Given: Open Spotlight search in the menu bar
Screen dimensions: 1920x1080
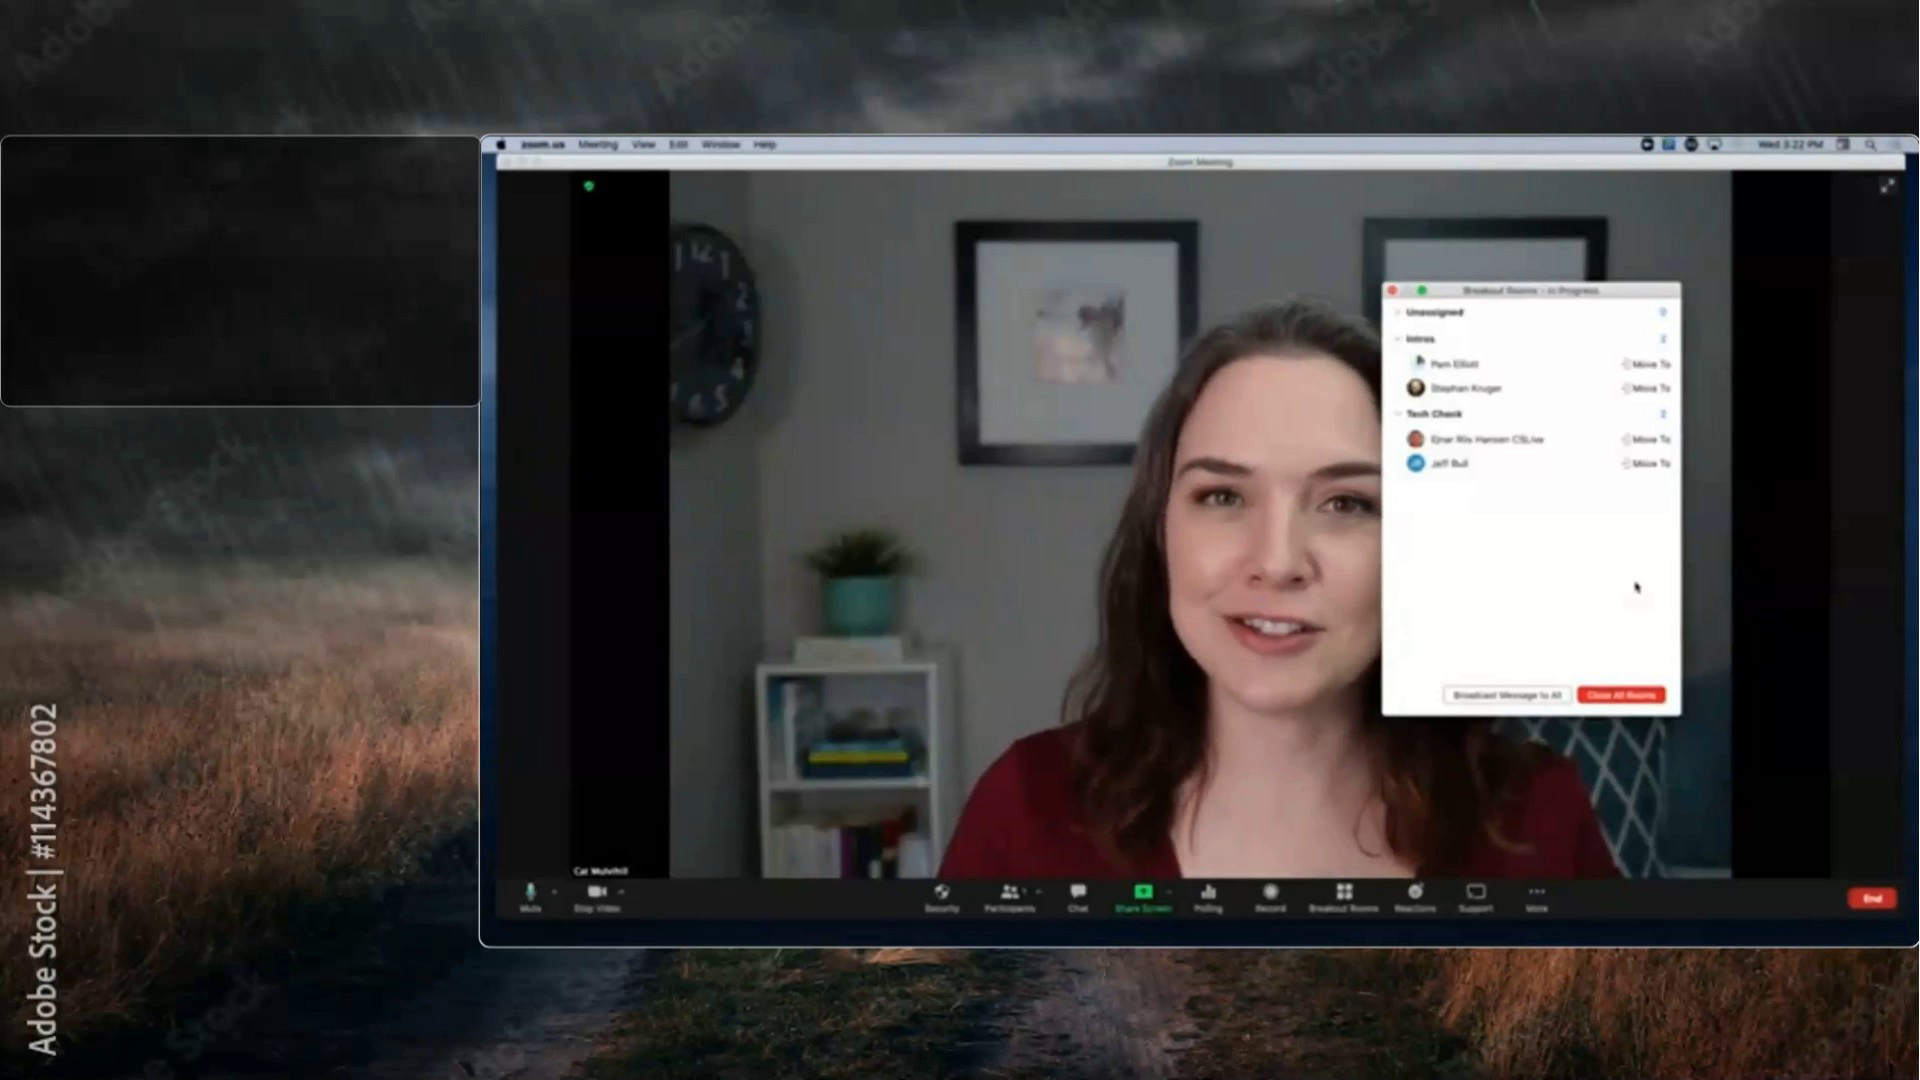Looking at the screenshot, I should pyautogui.click(x=1869, y=145).
